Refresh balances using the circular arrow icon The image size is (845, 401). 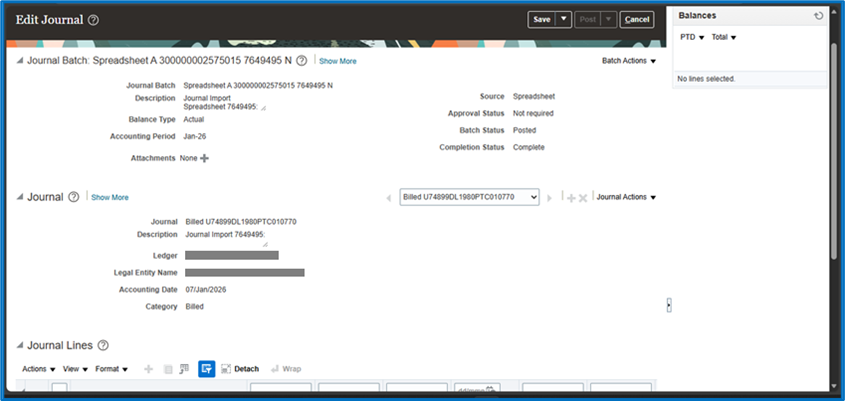819,16
